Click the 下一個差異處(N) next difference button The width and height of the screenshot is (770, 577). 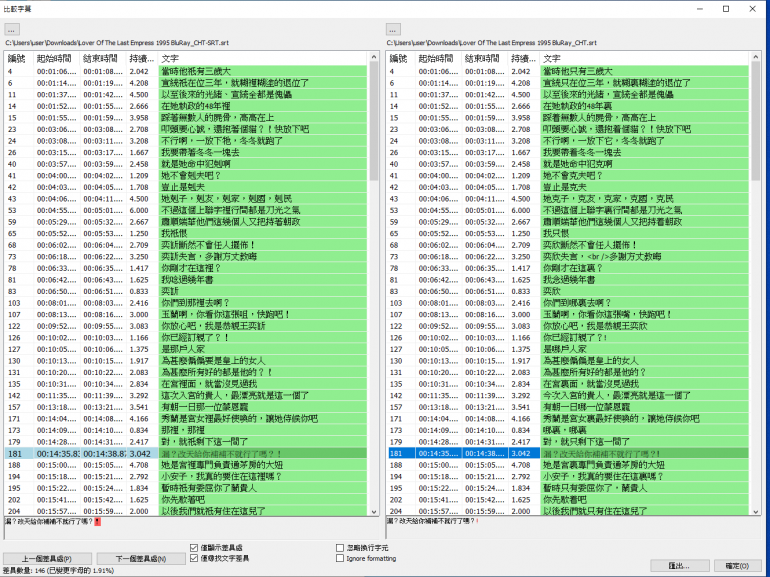[x=141, y=559]
